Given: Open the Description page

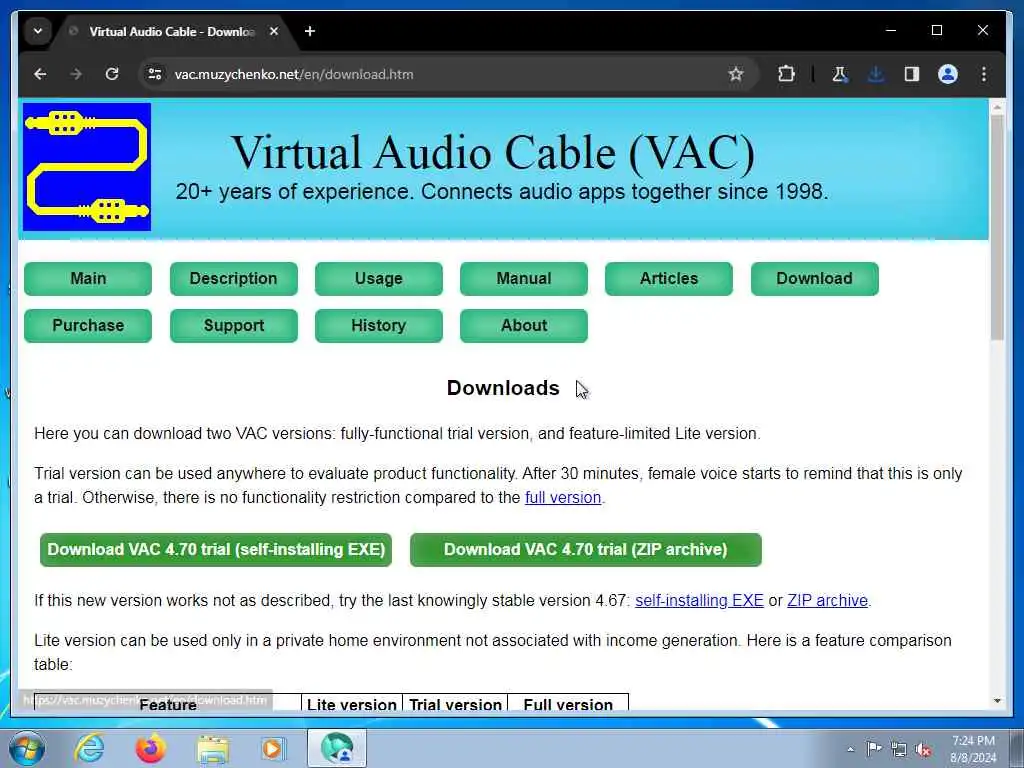Looking at the screenshot, I should pos(233,279).
